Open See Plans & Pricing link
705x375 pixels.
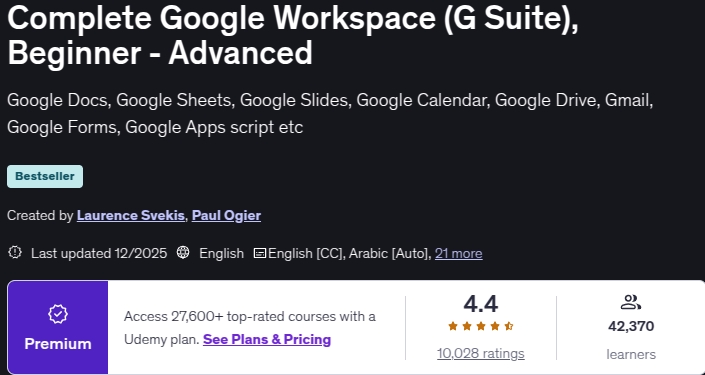[267, 339]
